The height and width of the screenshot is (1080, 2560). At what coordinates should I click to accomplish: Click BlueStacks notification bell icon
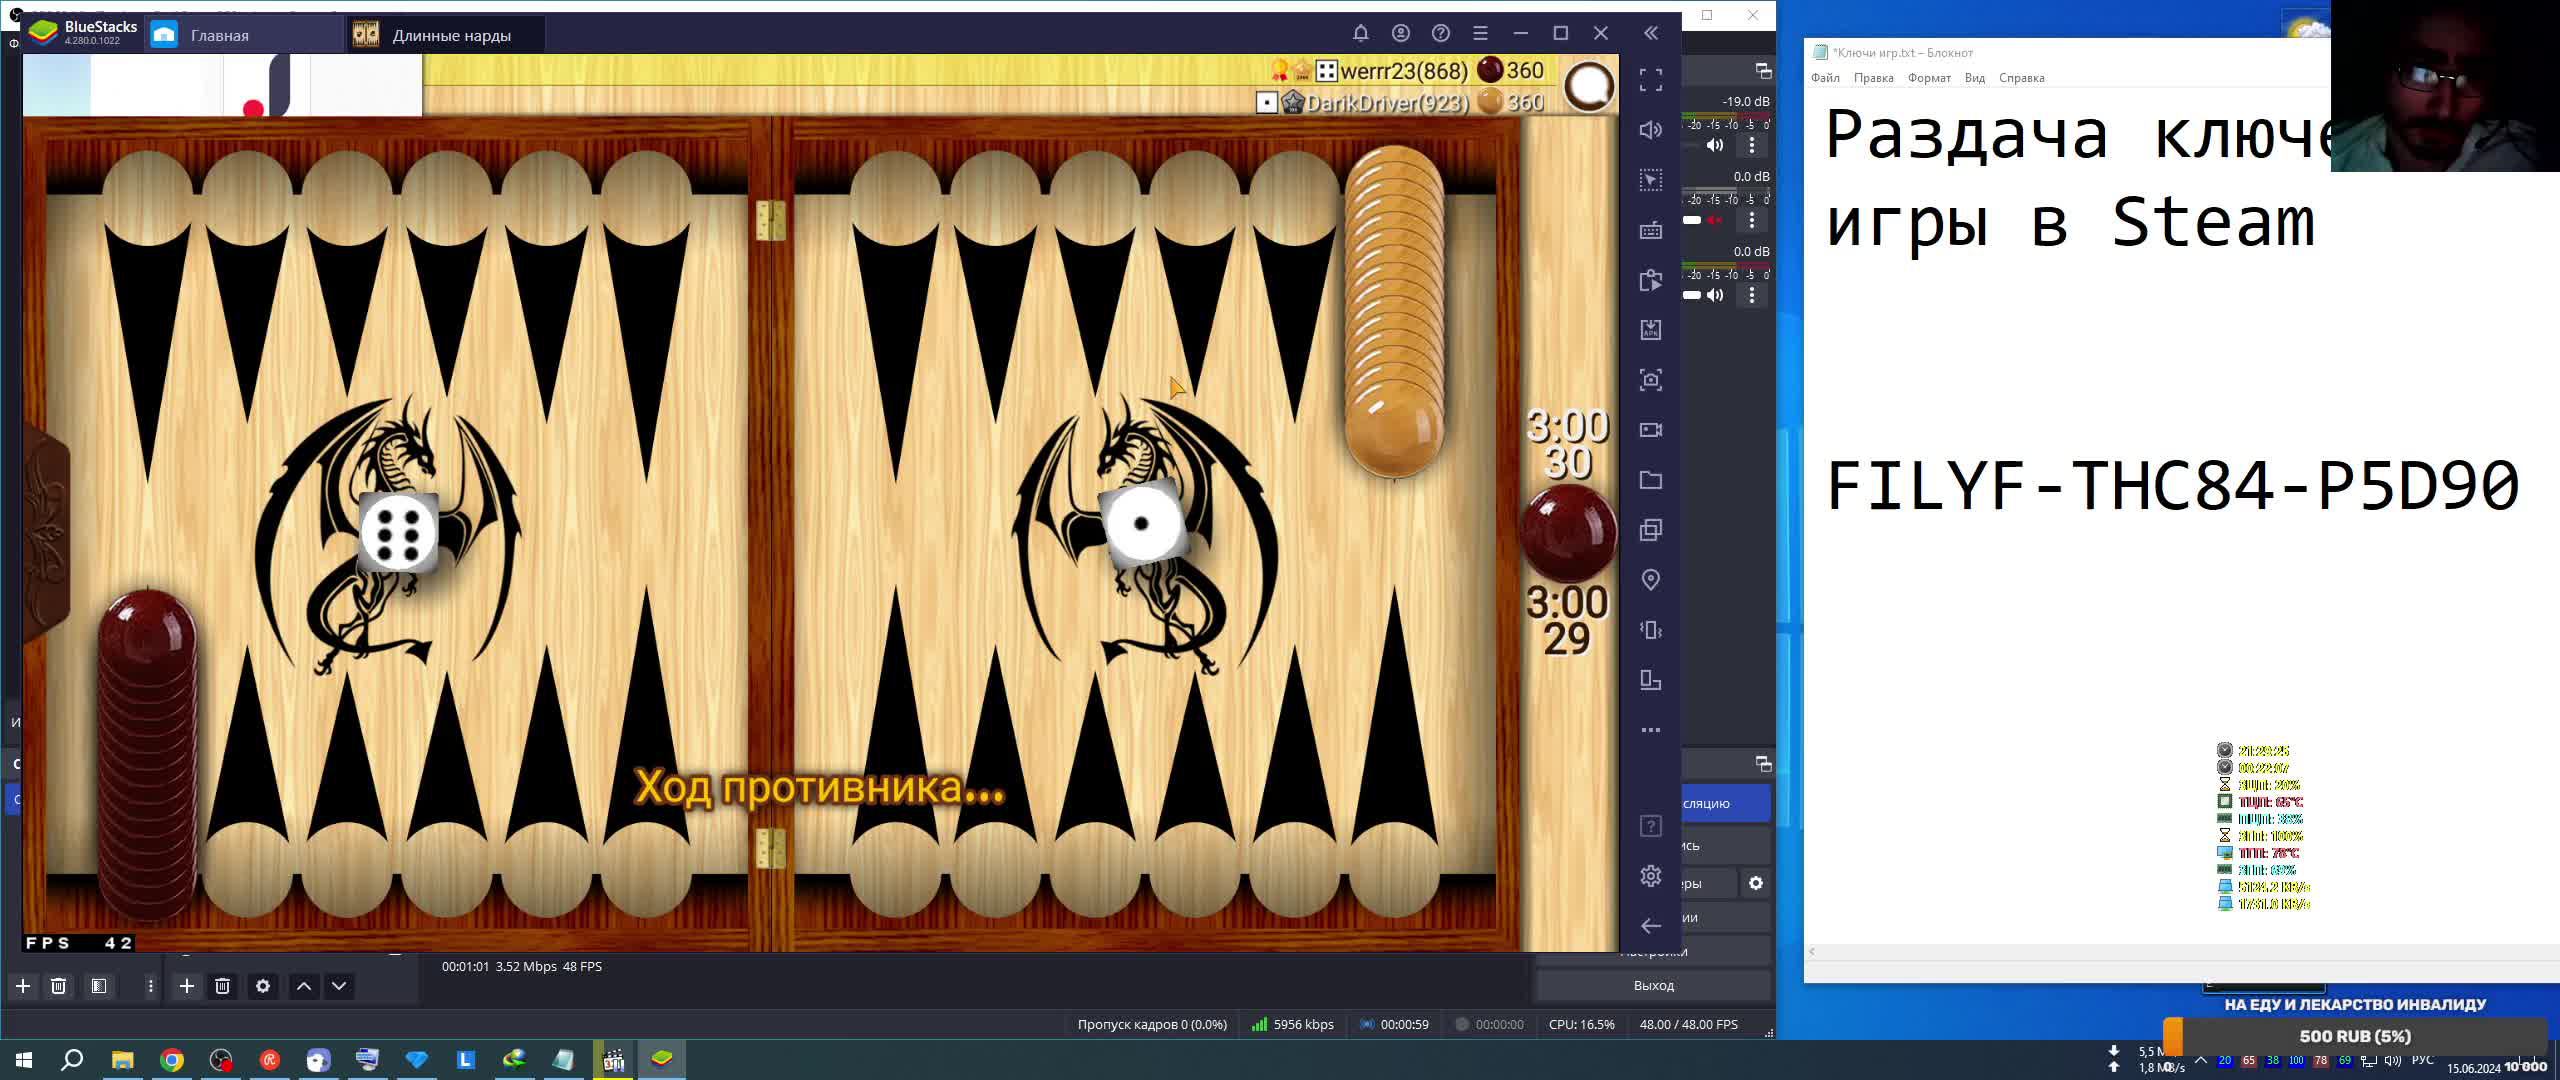point(1361,33)
